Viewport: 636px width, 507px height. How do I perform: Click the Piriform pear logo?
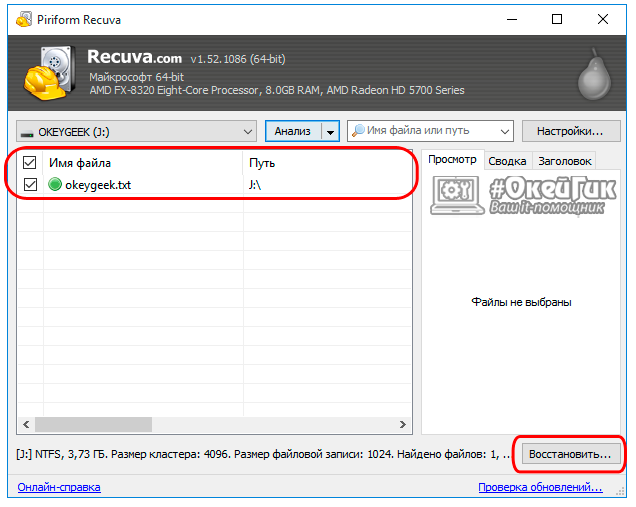(594, 74)
